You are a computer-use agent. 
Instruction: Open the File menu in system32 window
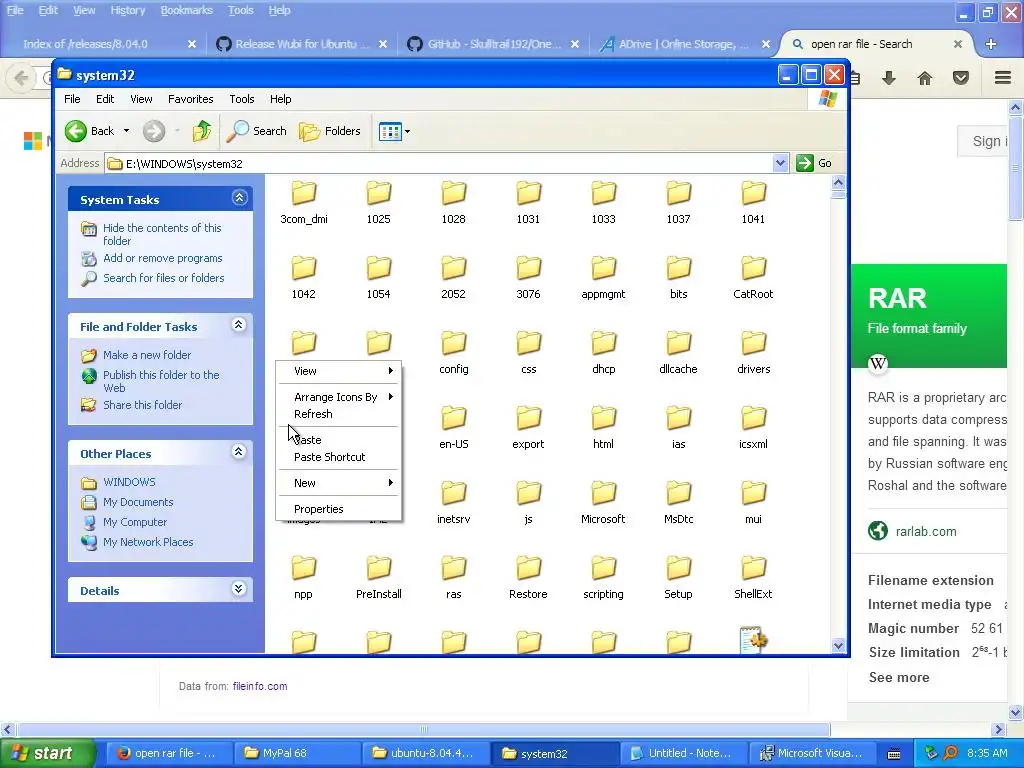coord(72,99)
